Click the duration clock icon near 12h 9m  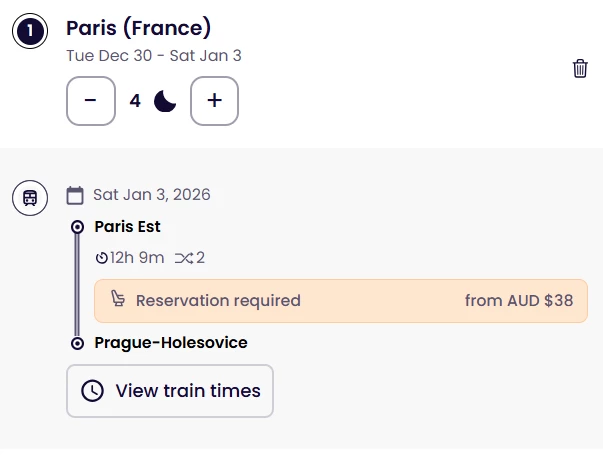(102, 258)
